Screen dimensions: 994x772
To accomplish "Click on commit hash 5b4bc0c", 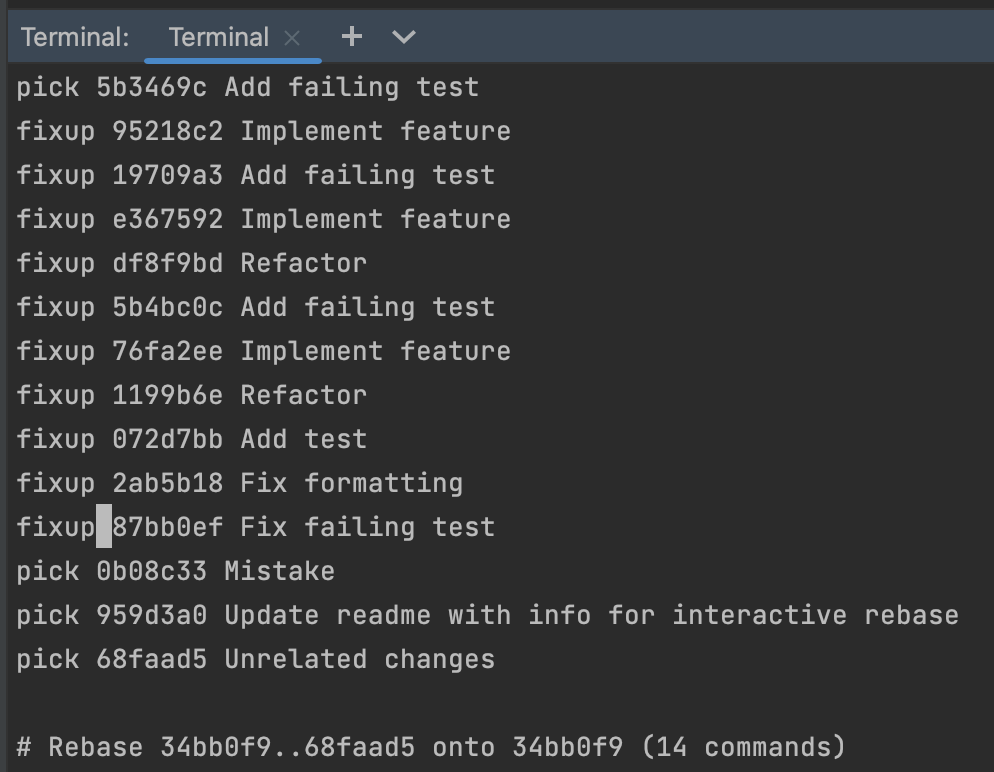I will pyautogui.click(x=167, y=307).
